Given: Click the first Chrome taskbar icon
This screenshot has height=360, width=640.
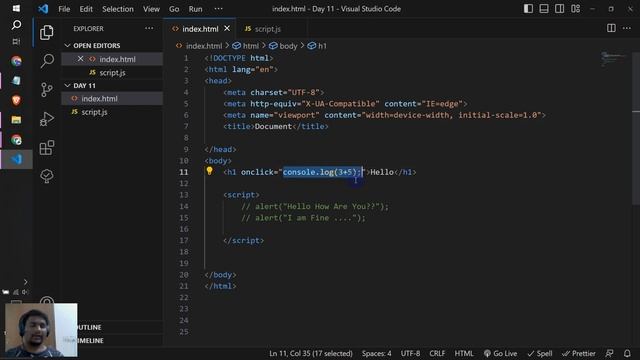Looking at the screenshot, I should [x=16, y=61].
